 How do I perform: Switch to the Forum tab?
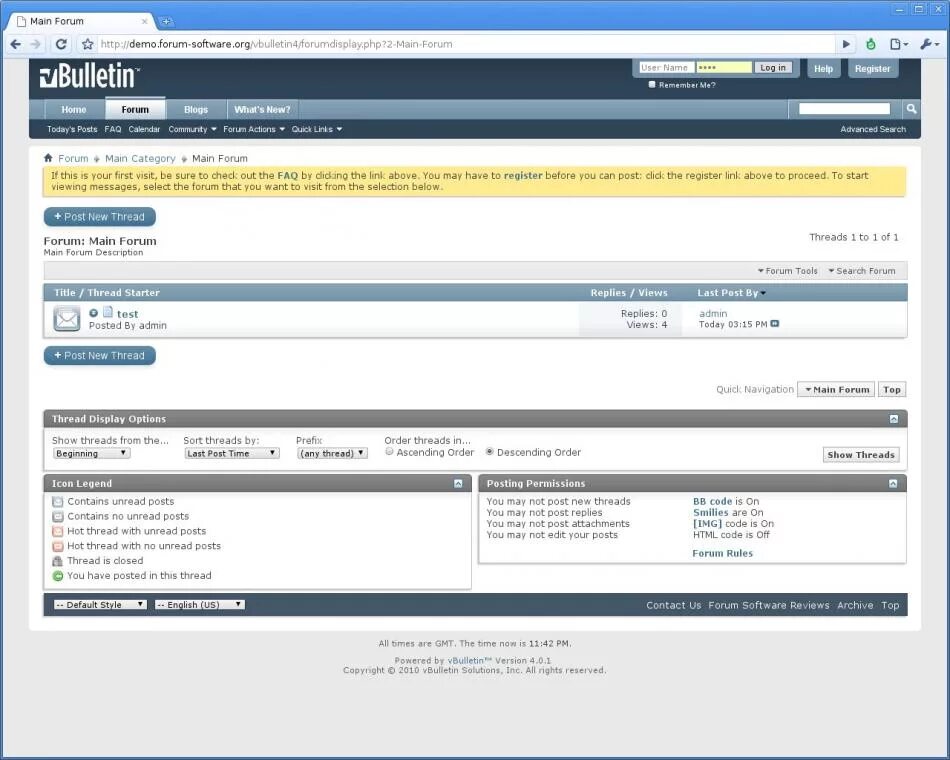pyautogui.click(x=135, y=109)
